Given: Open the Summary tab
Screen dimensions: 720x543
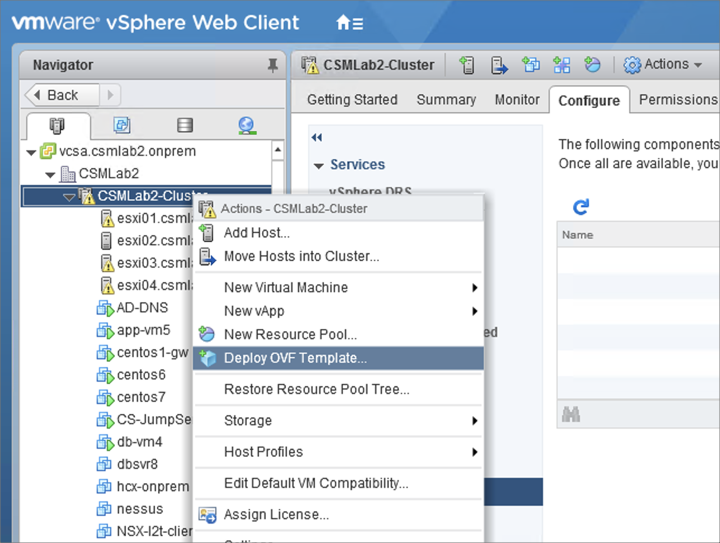Looking at the screenshot, I should point(446,100).
